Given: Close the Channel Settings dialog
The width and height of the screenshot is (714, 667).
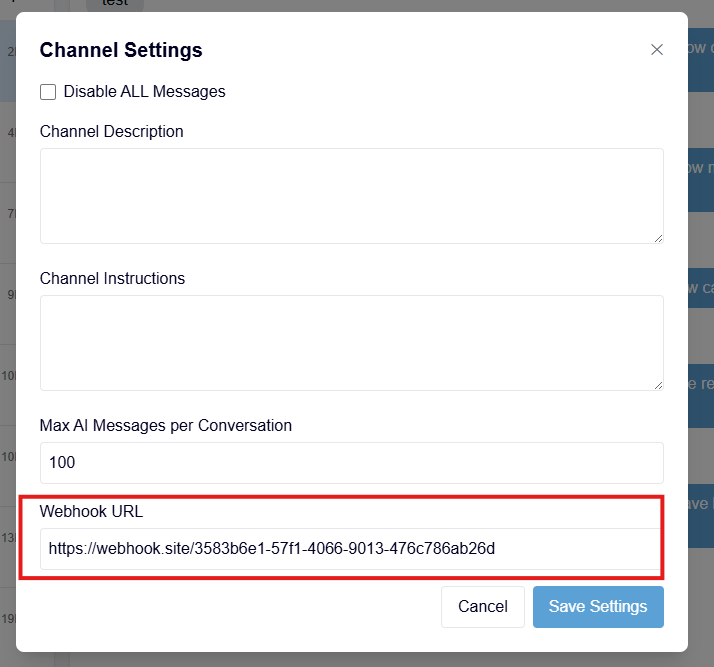Looking at the screenshot, I should pyautogui.click(x=656, y=50).
